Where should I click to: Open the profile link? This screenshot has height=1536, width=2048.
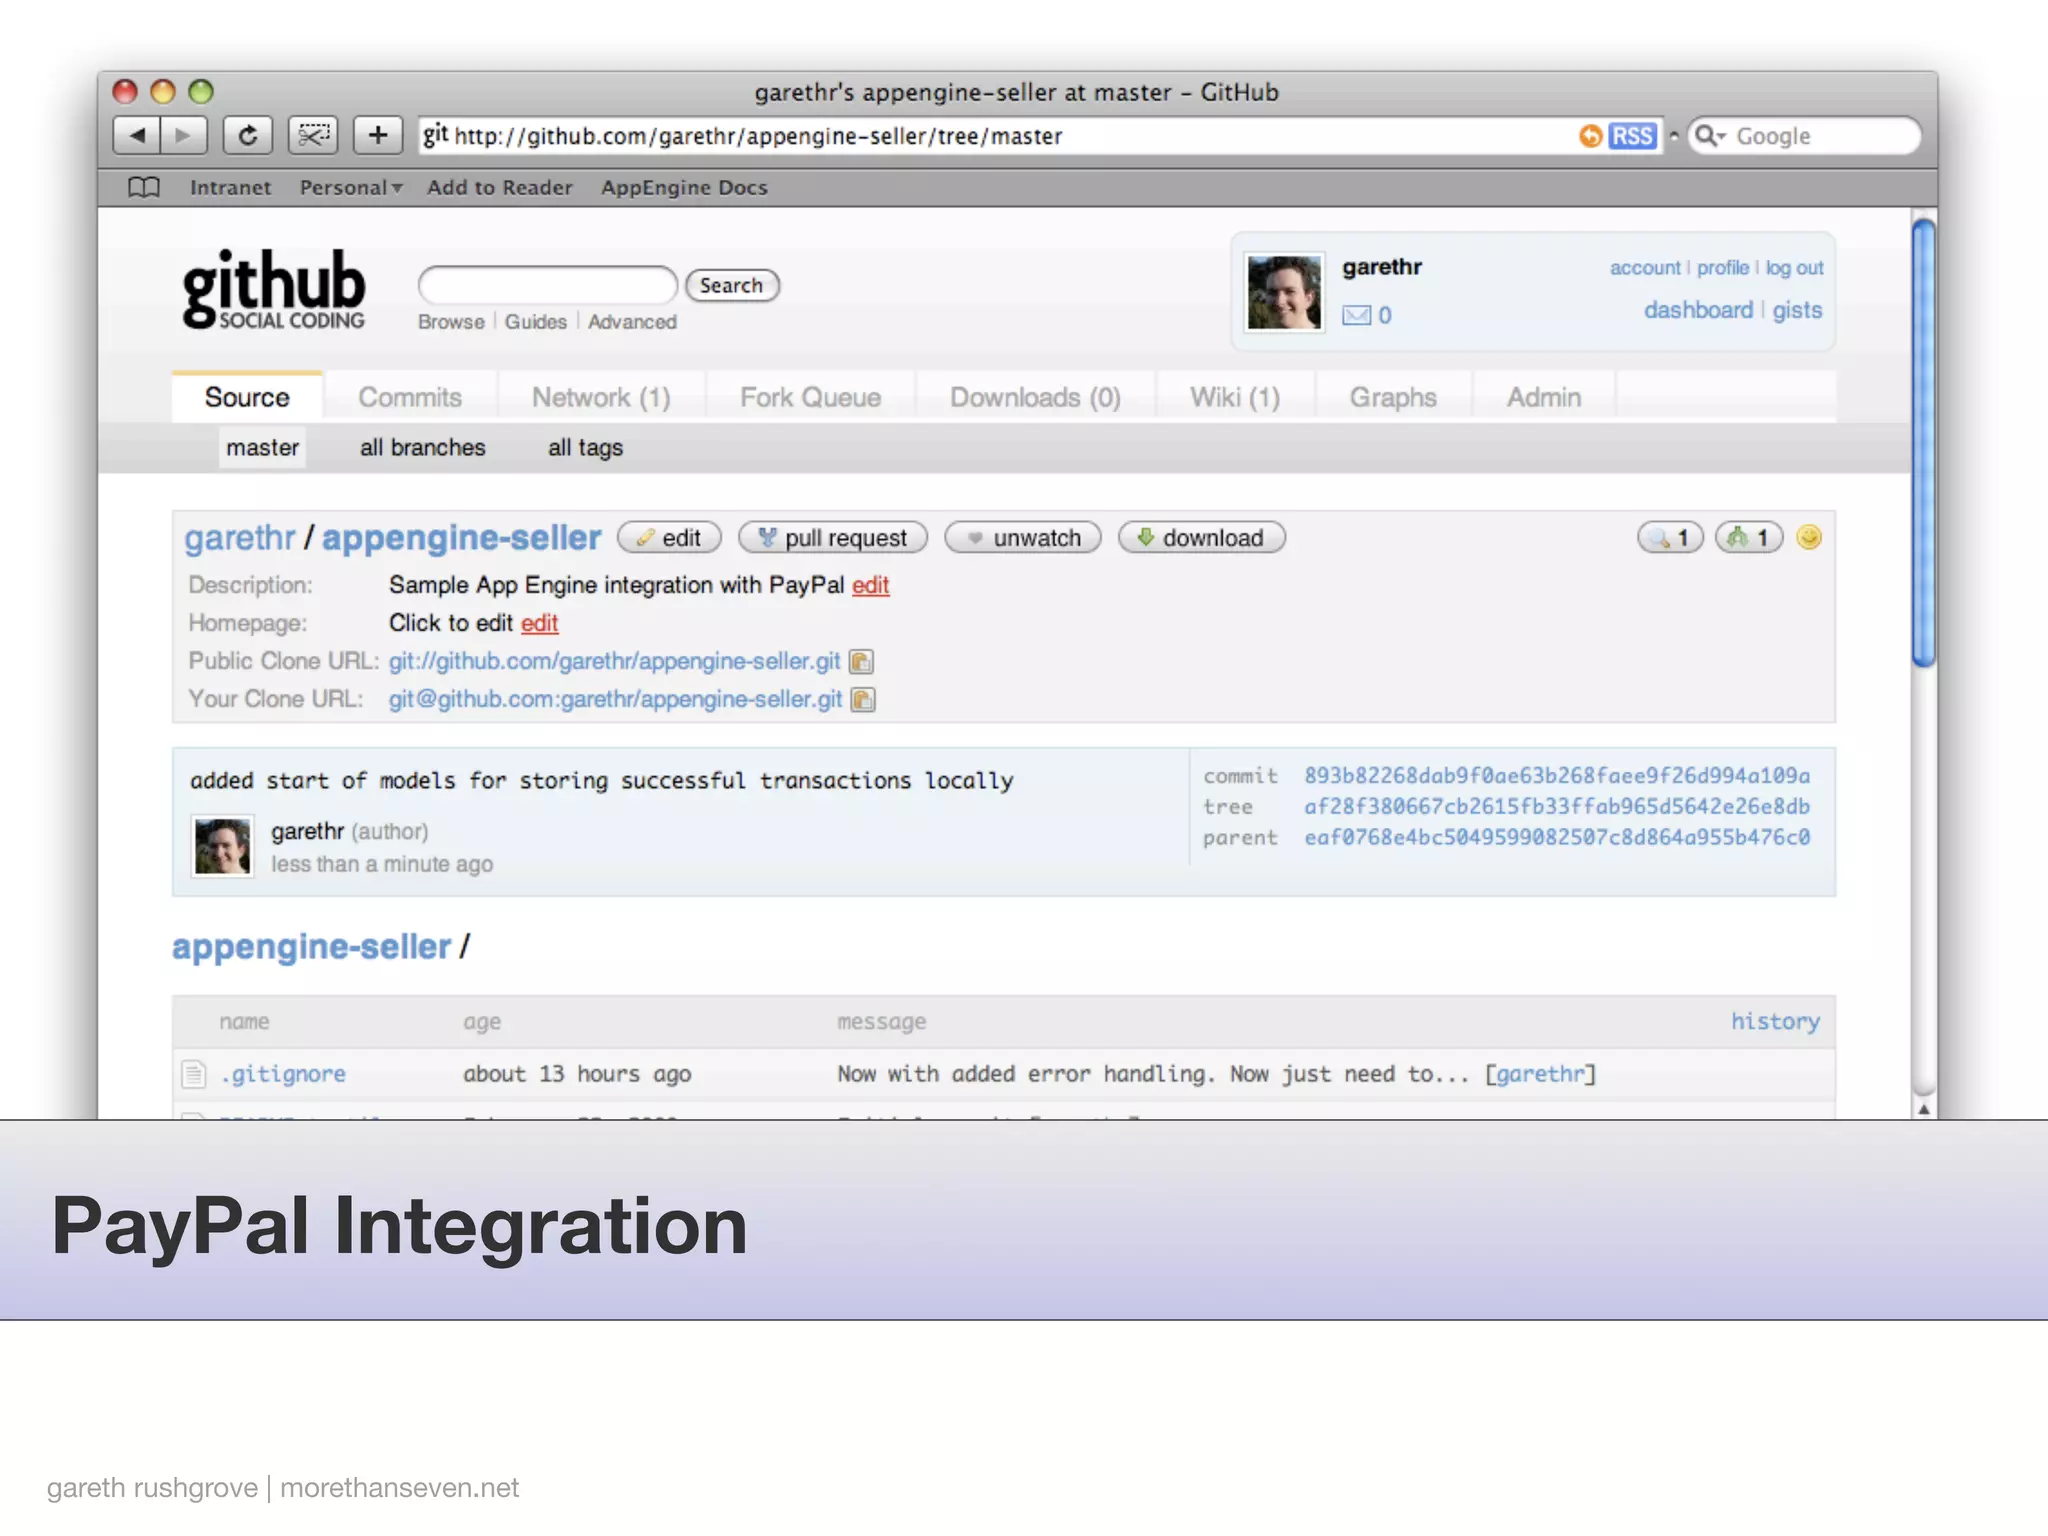pyautogui.click(x=1722, y=268)
